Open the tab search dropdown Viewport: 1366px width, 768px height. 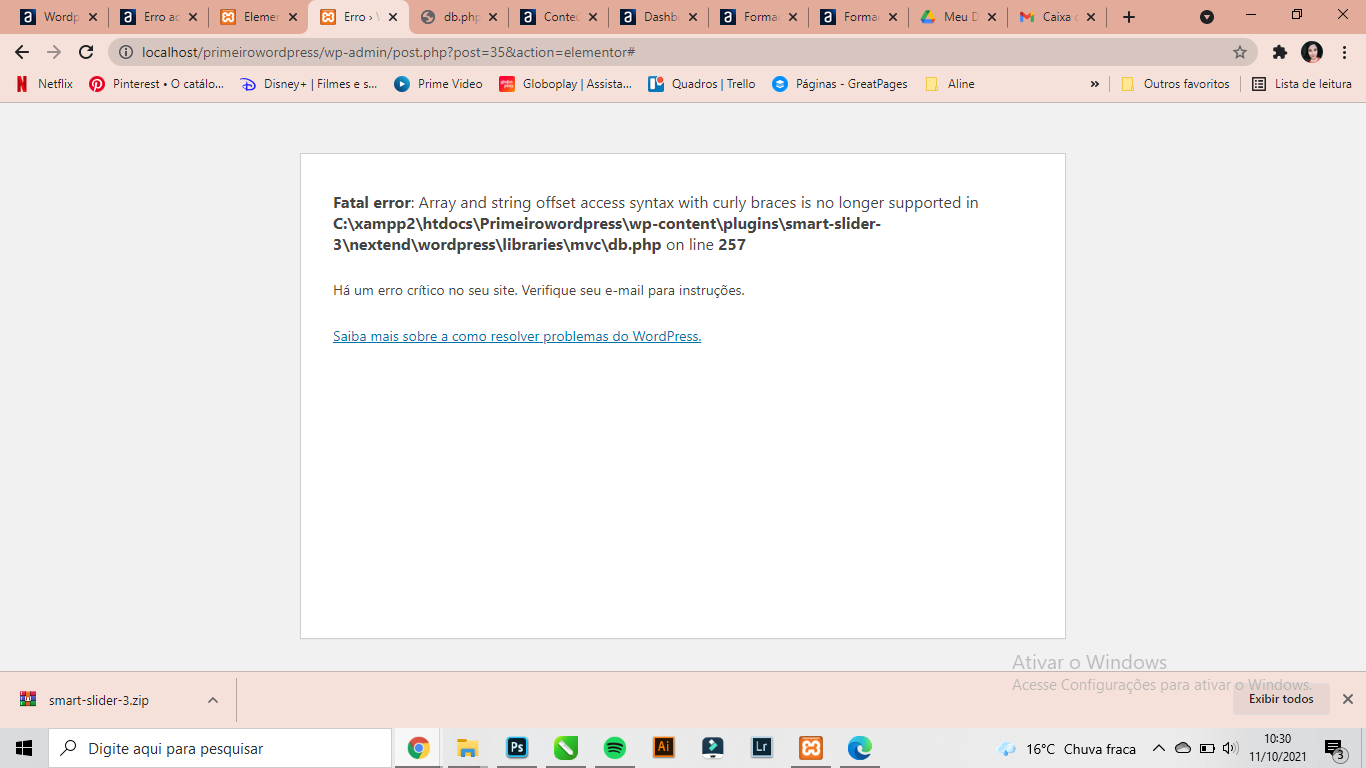point(1207,17)
